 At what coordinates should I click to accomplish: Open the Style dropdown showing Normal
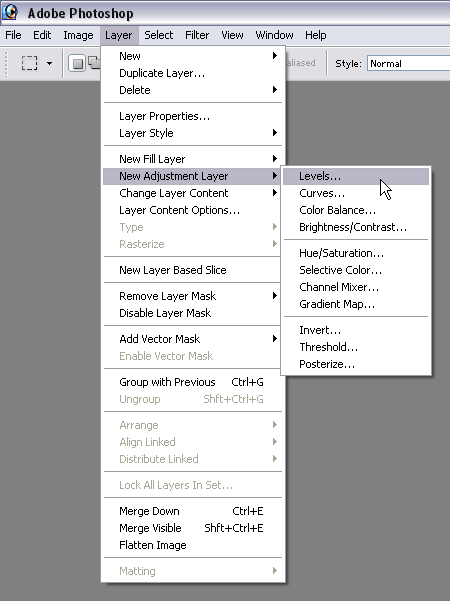pyautogui.click(x=409, y=63)
